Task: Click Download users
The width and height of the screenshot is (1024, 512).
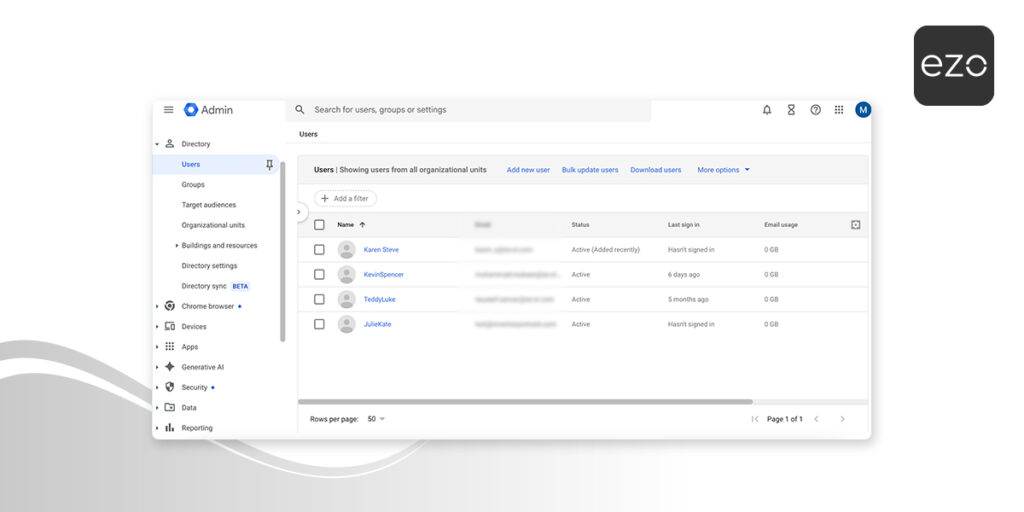Action: pyautogui.click(x=655, y=170)
